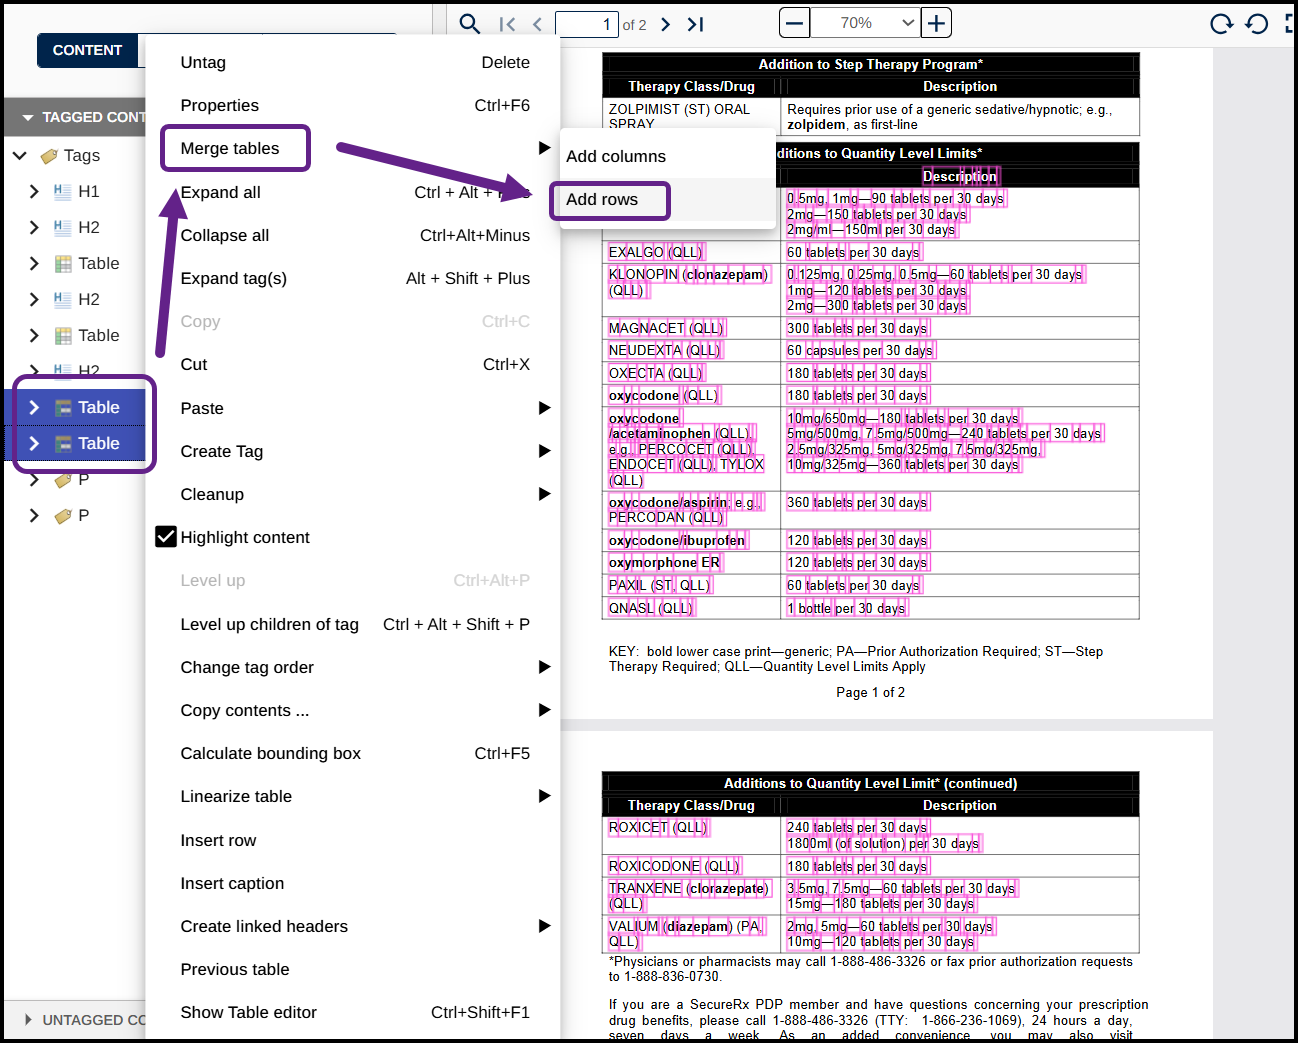
Task: Select Expand tag(s) menu entry
Action: (355, 278)
